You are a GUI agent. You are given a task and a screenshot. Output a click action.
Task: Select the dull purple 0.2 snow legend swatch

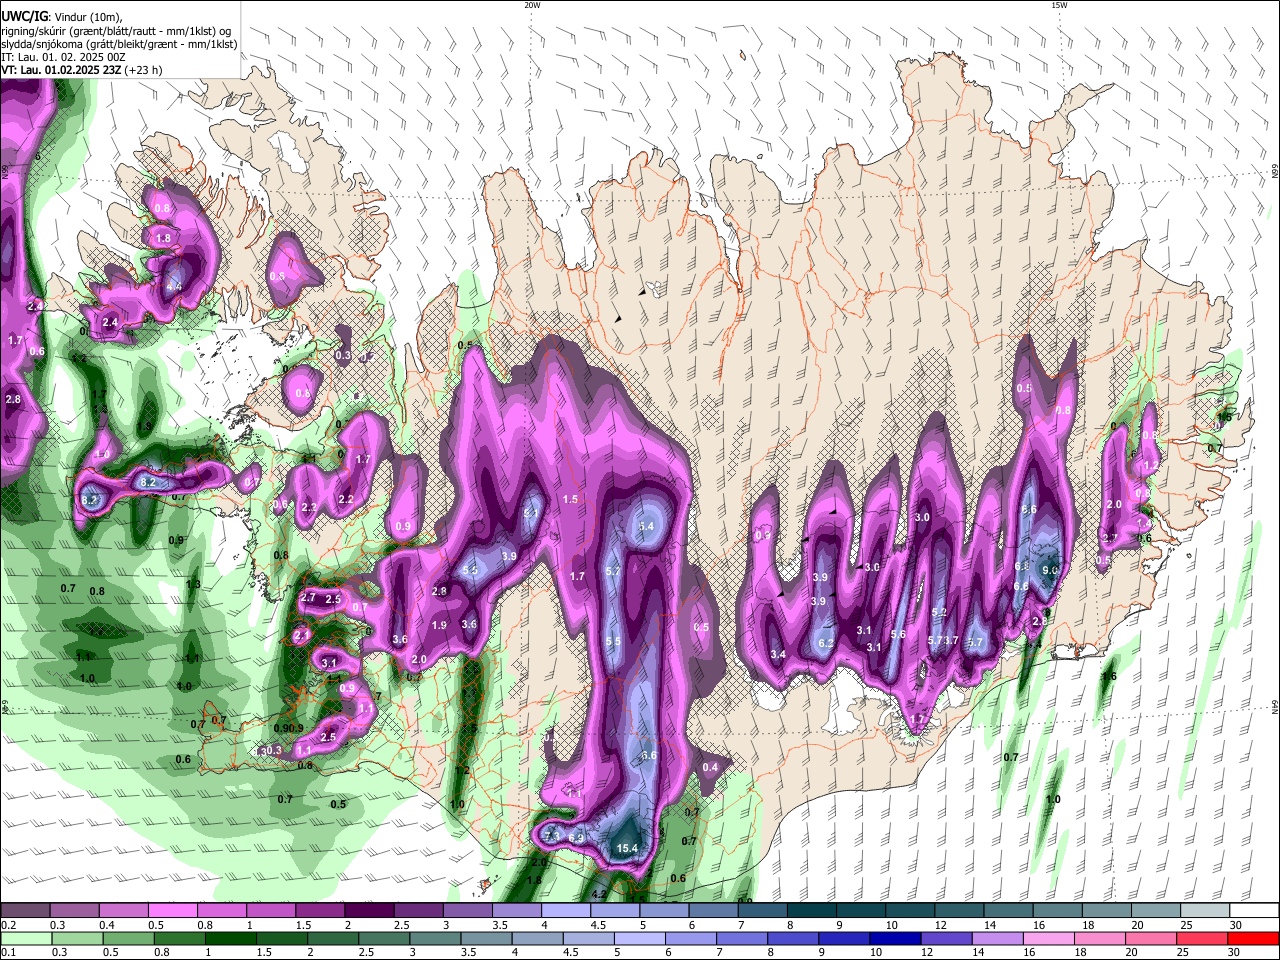pyautogui.click(x=25, y=910)
